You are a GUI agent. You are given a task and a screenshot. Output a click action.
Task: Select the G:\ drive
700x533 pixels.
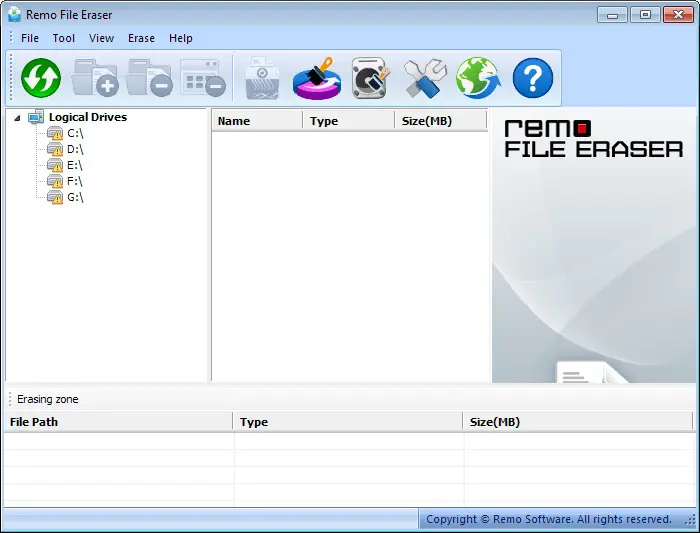[75, 197]
